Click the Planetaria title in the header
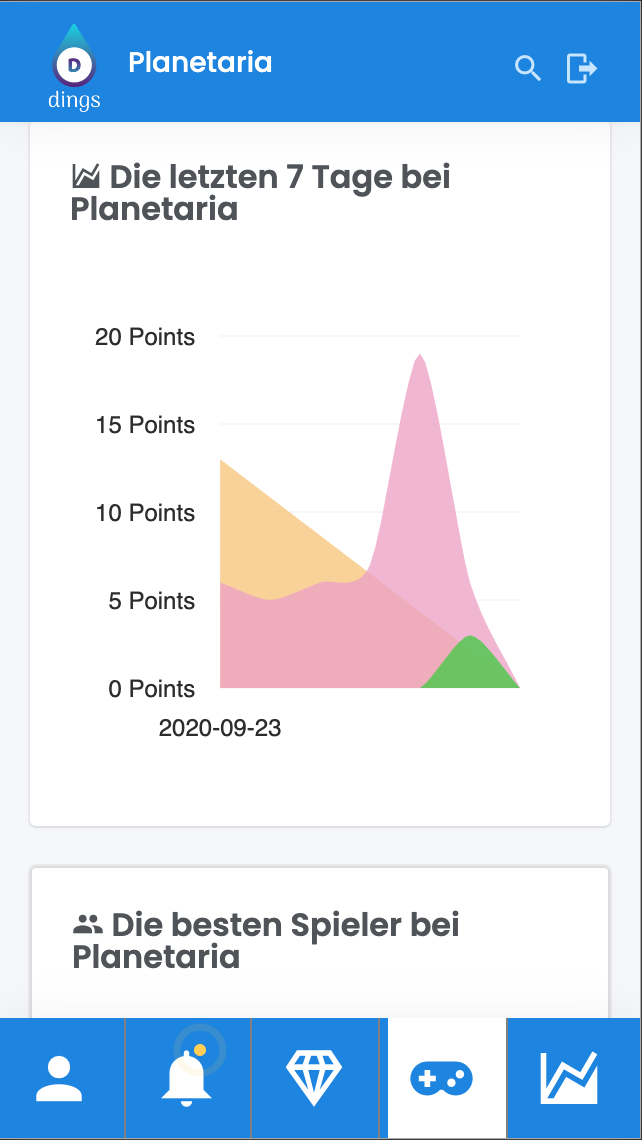Screen dimensions: 642x1140 (x=200, y=63)
